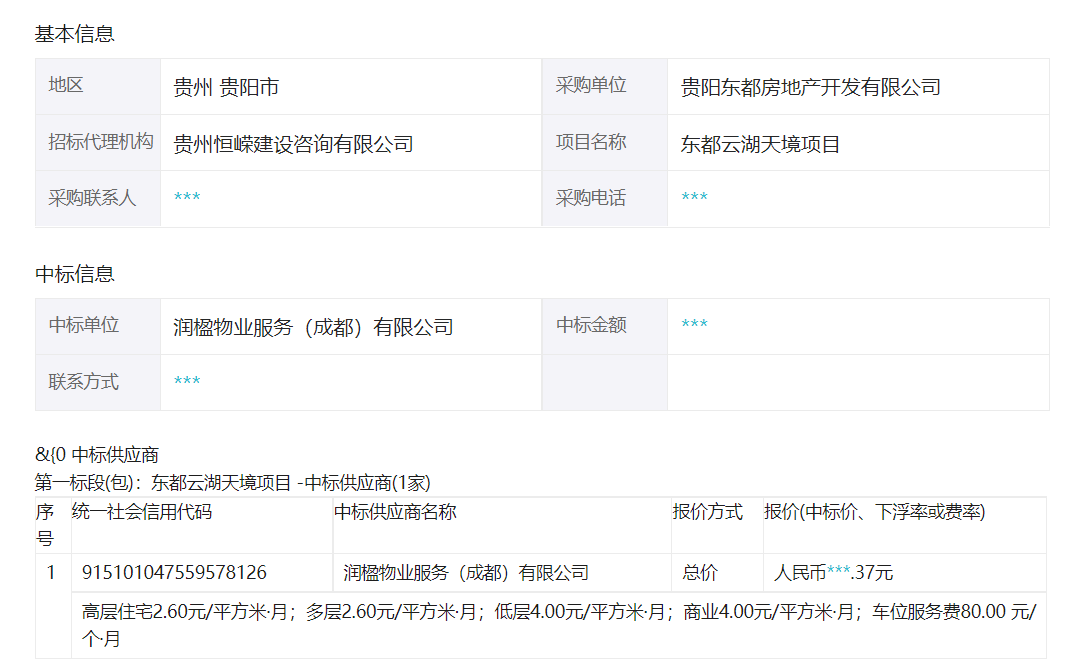Click supplier name in the bid table row

click(466, 573)
